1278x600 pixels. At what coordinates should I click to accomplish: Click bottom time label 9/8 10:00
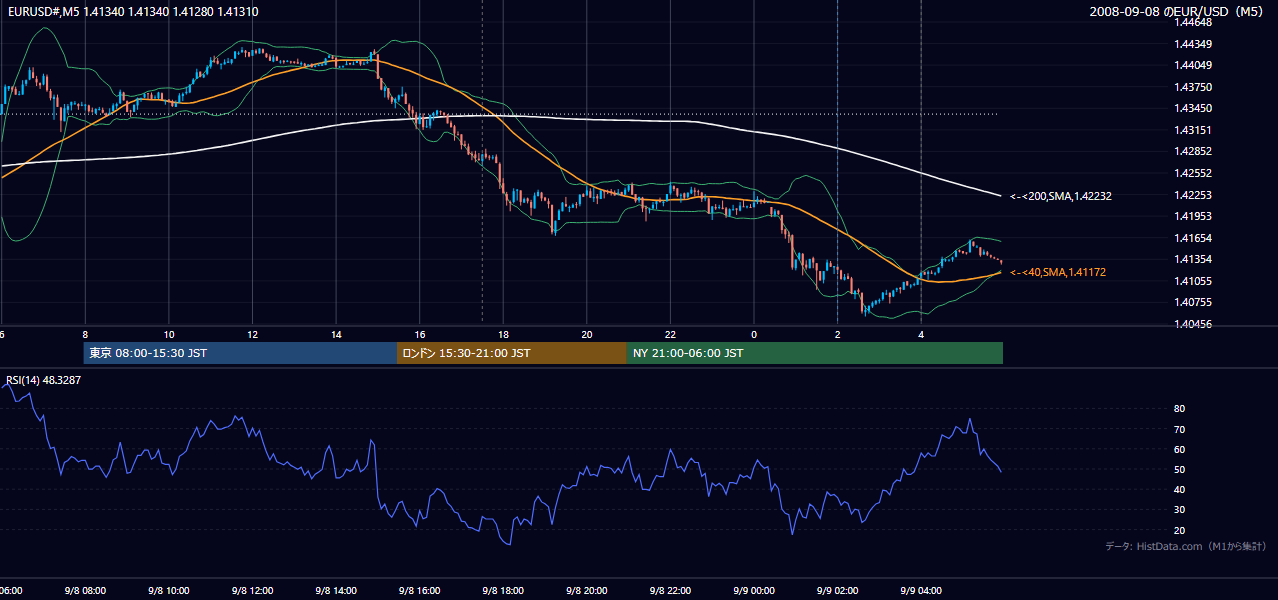[169, 591]
